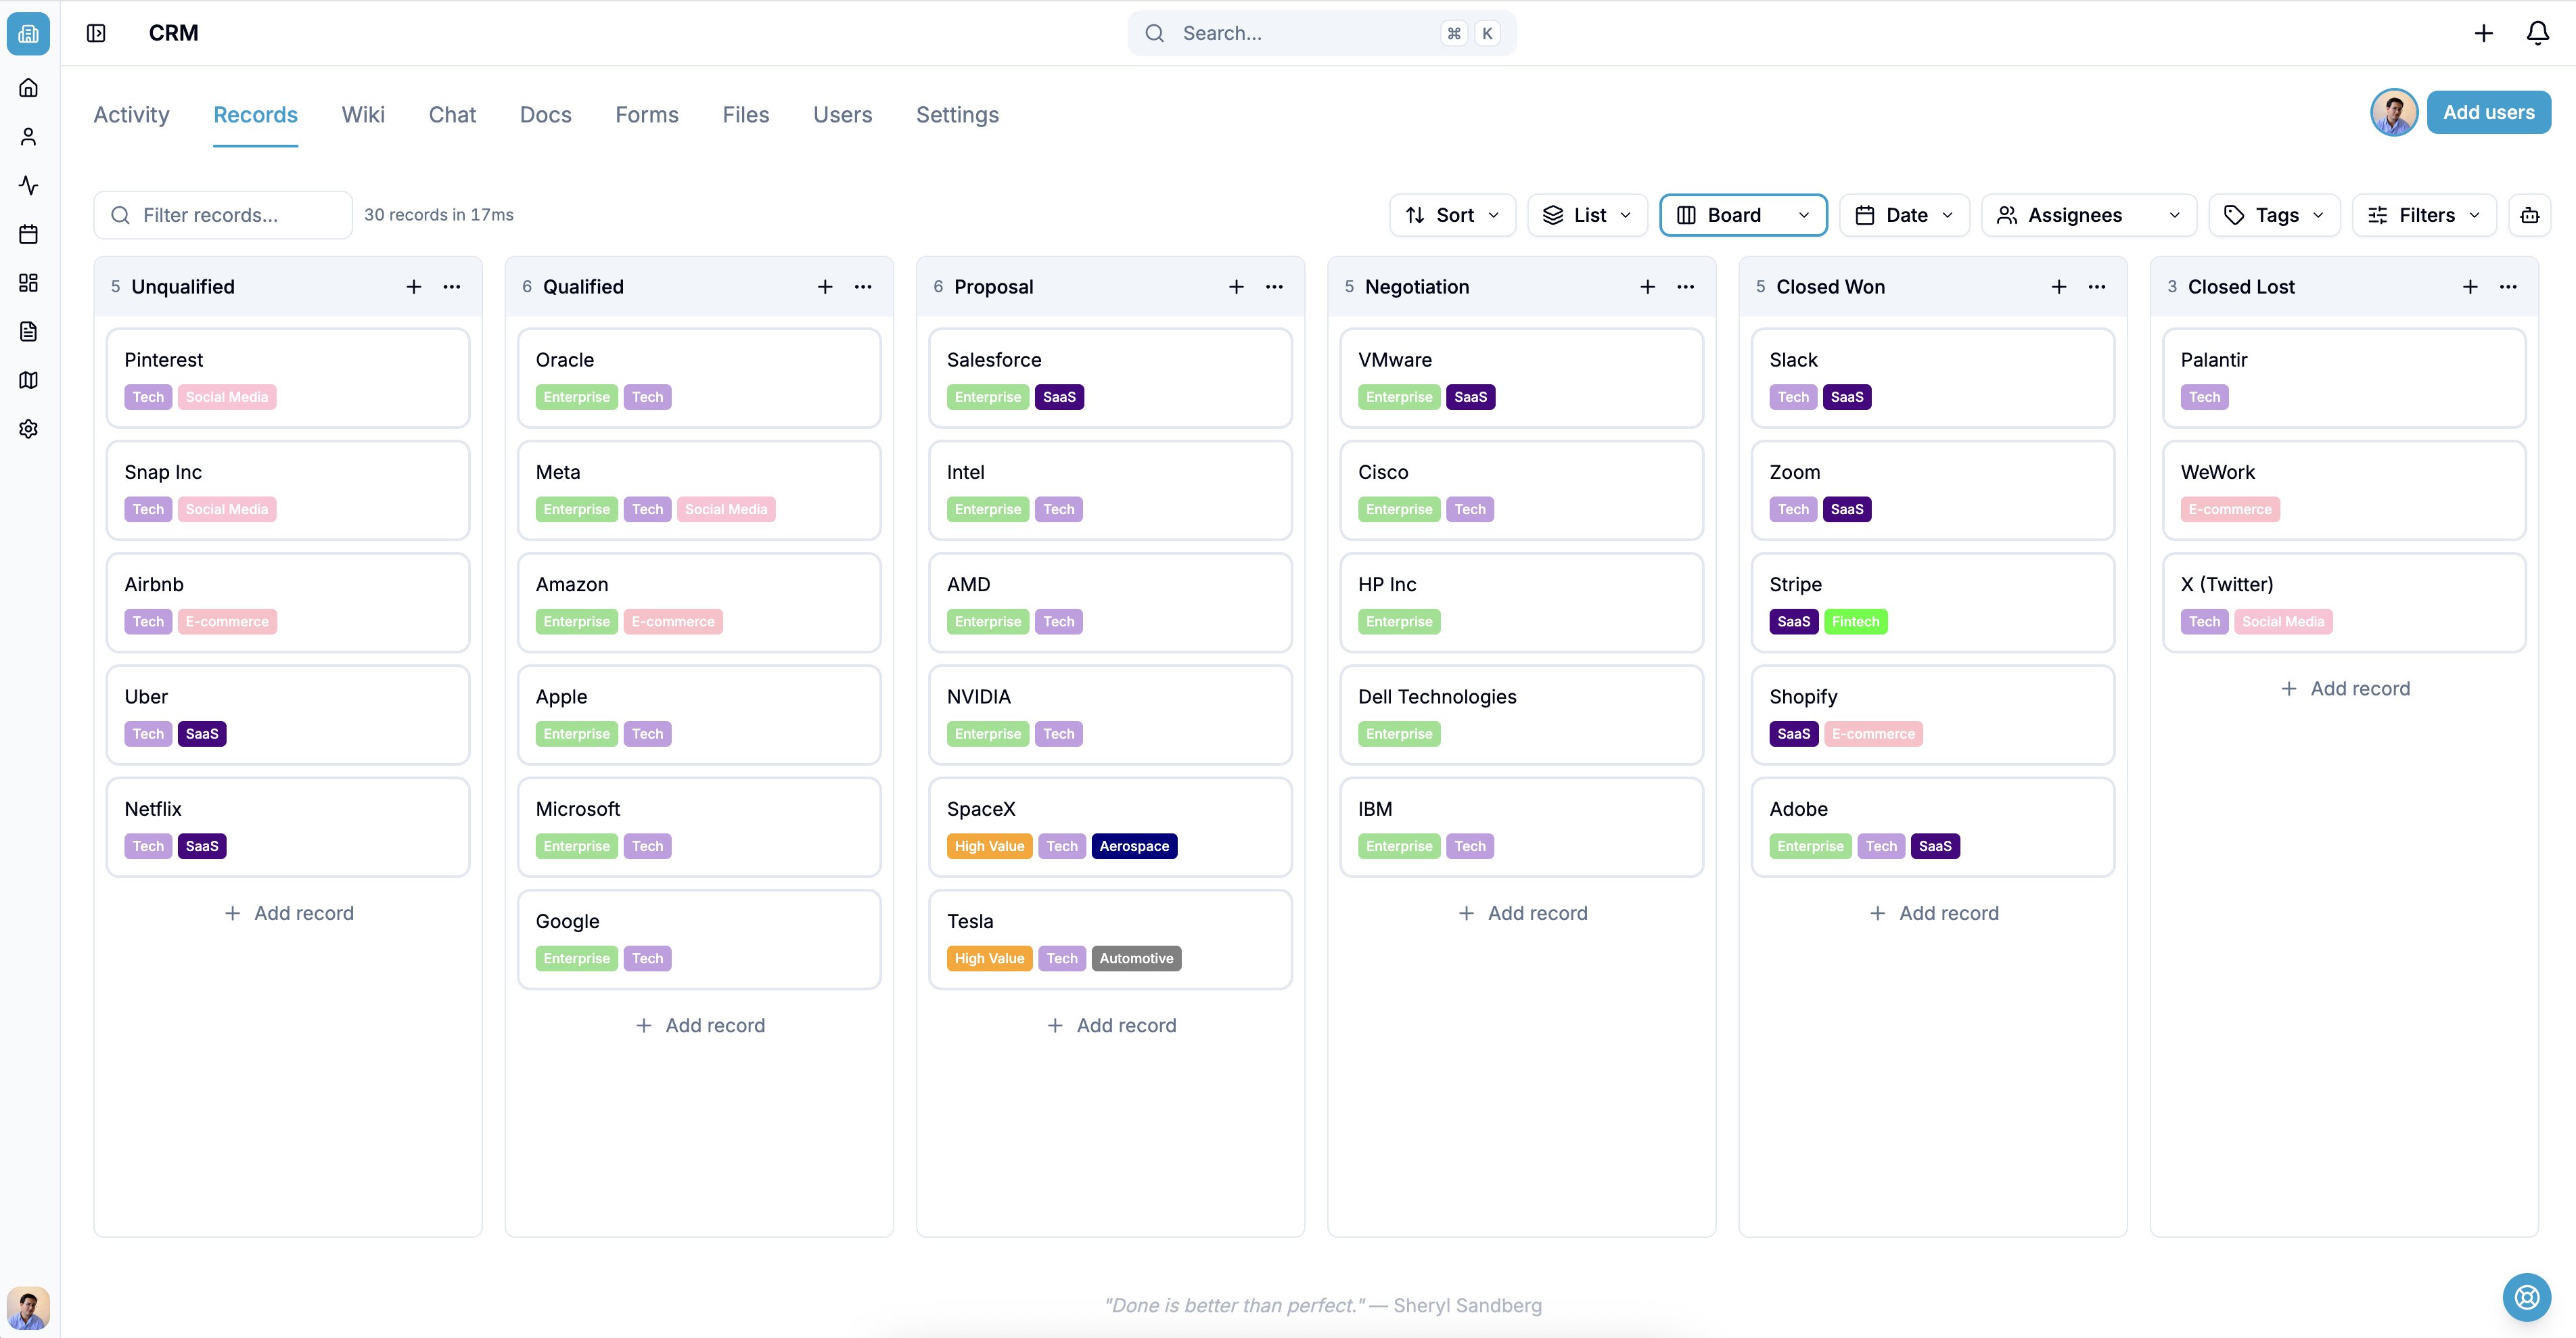Open the notifications bell
Screen dimensions: 2576x1338
tap(2538, 33)
